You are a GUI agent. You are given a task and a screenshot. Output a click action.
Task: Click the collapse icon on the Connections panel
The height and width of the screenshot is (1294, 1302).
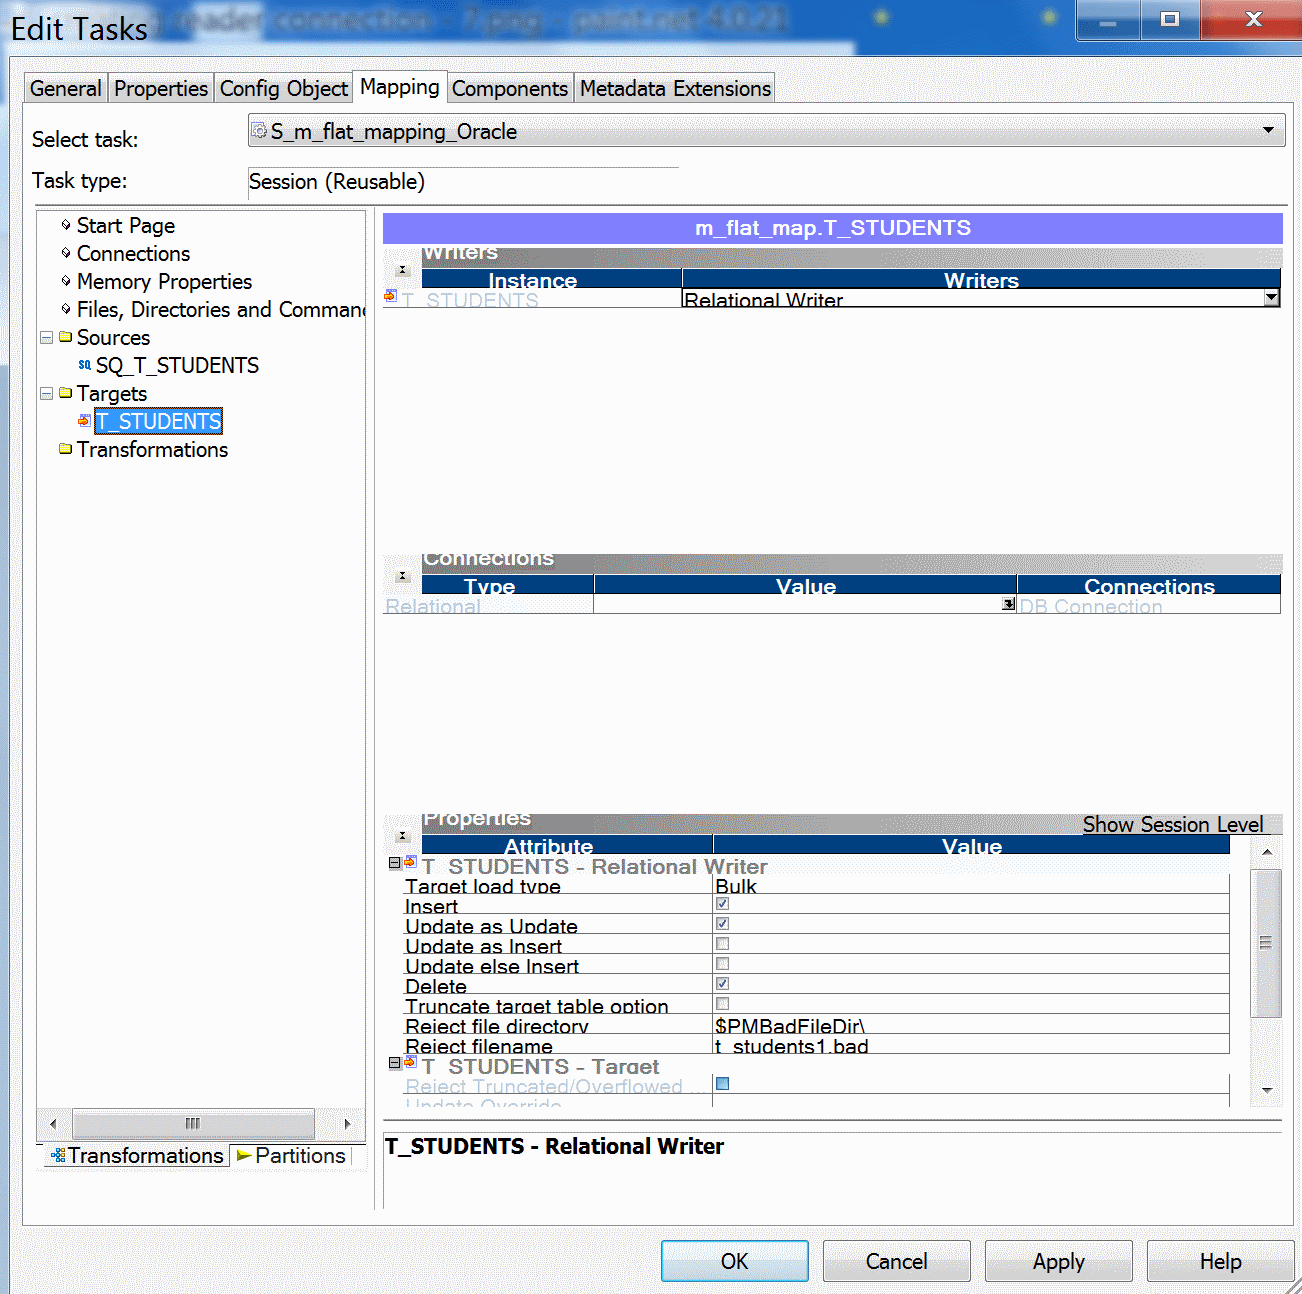pyautogui.click(x=401, y=575)
